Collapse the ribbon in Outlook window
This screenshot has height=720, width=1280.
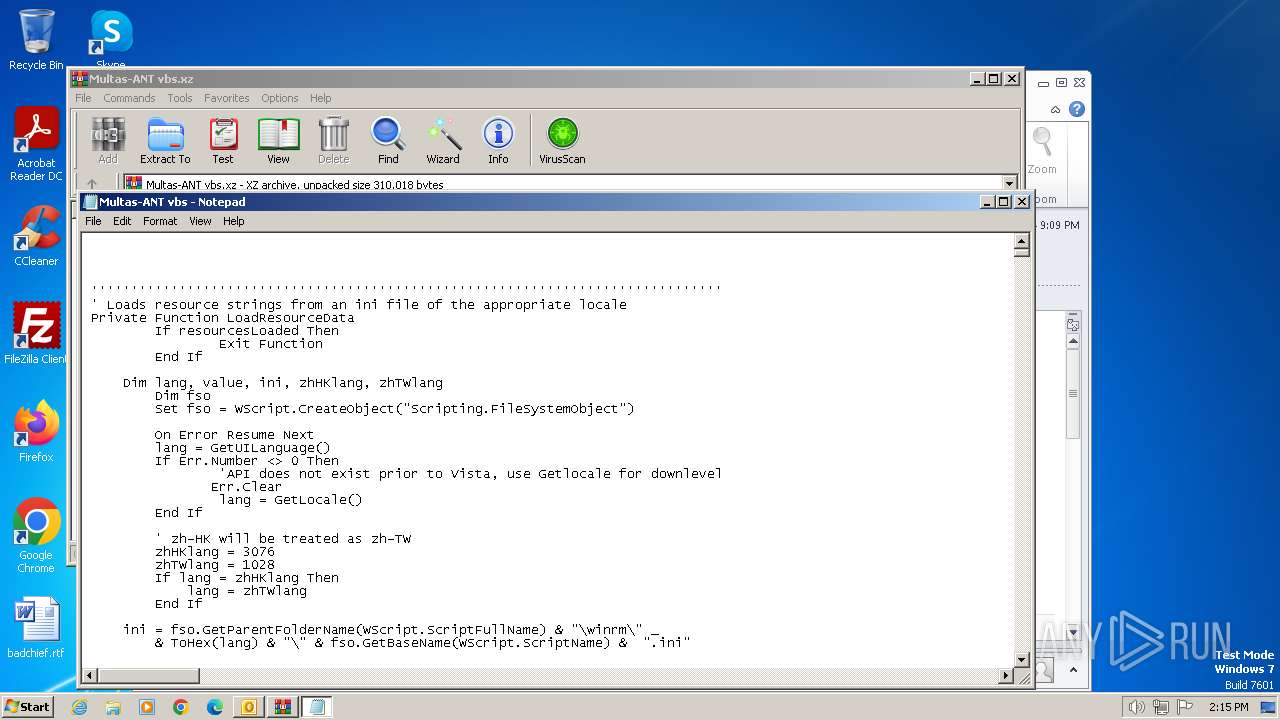click(1055, 109)
